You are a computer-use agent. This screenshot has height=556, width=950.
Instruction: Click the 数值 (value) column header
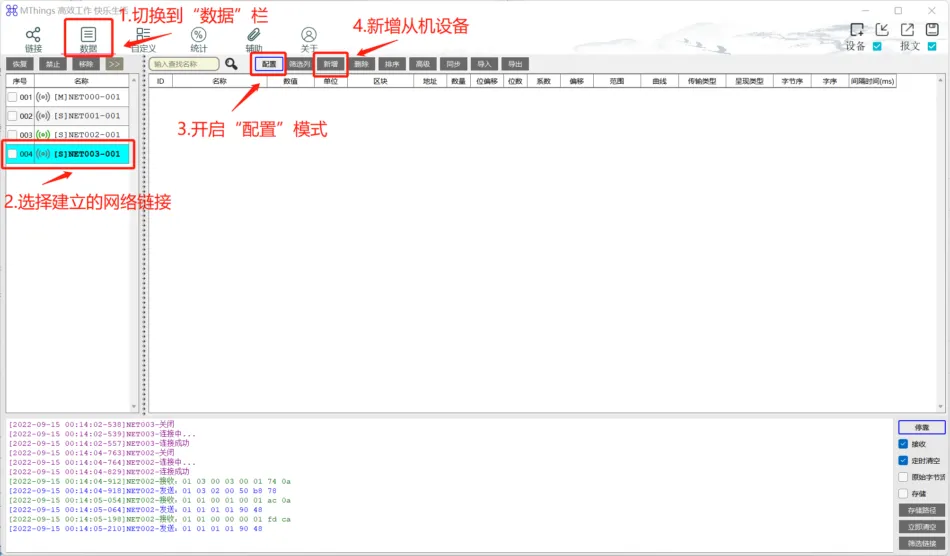[291, 81]
